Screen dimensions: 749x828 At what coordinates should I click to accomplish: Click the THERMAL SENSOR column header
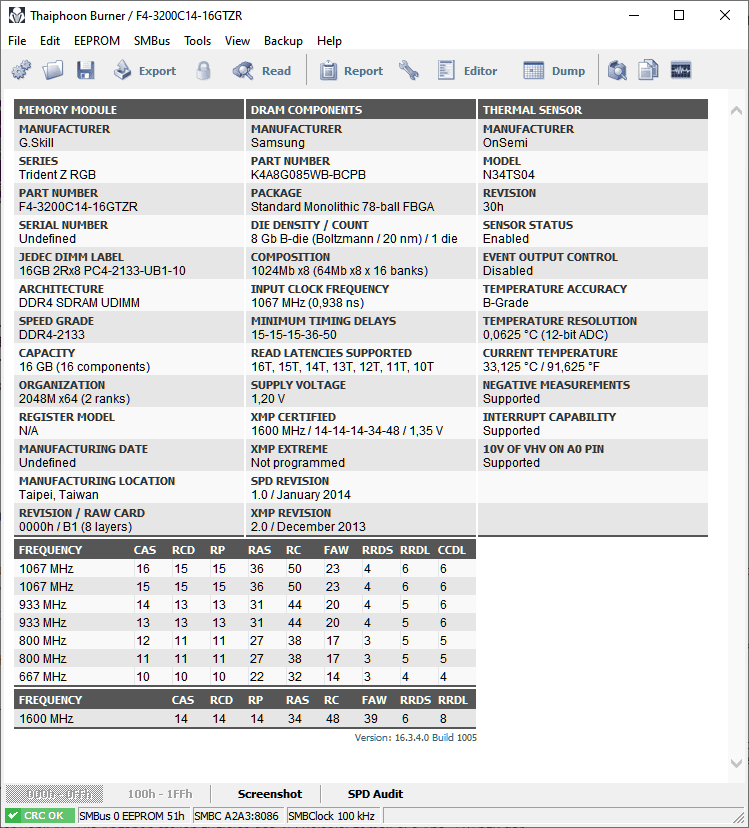point(593,109)
